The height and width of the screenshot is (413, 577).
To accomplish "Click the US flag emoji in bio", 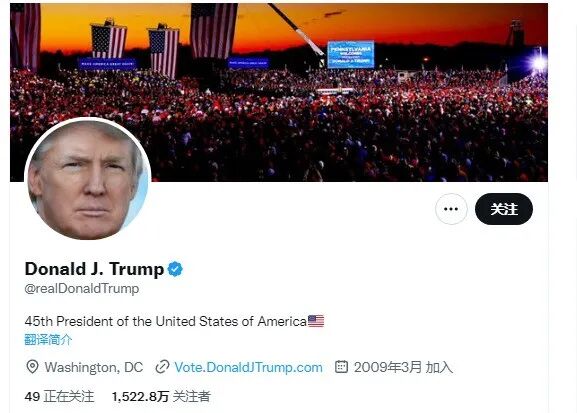I will click(316, 321).
